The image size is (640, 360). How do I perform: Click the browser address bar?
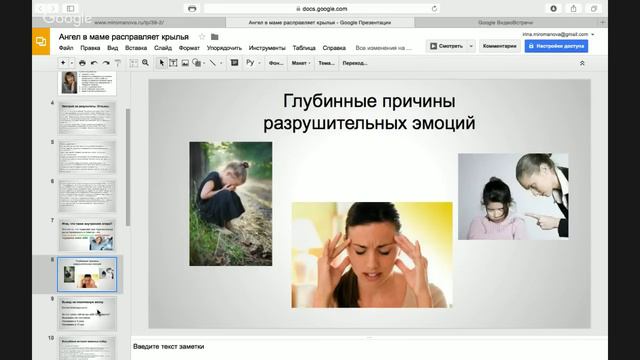(322, 9)
